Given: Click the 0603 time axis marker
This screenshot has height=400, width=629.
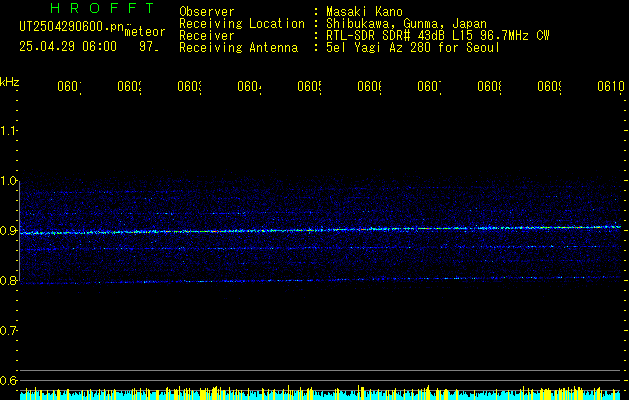Looking at the screenshot, I should point(189,87).
